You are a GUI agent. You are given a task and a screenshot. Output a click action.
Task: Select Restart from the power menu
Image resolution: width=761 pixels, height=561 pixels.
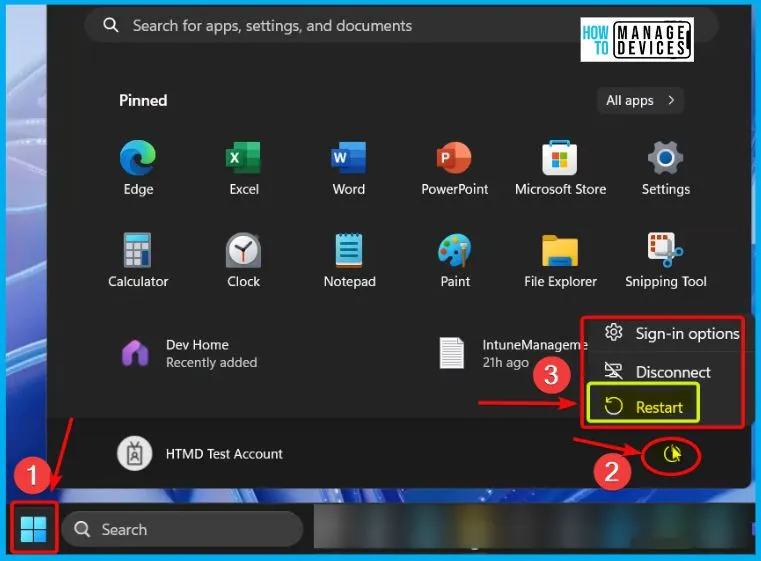coord(644,406)
